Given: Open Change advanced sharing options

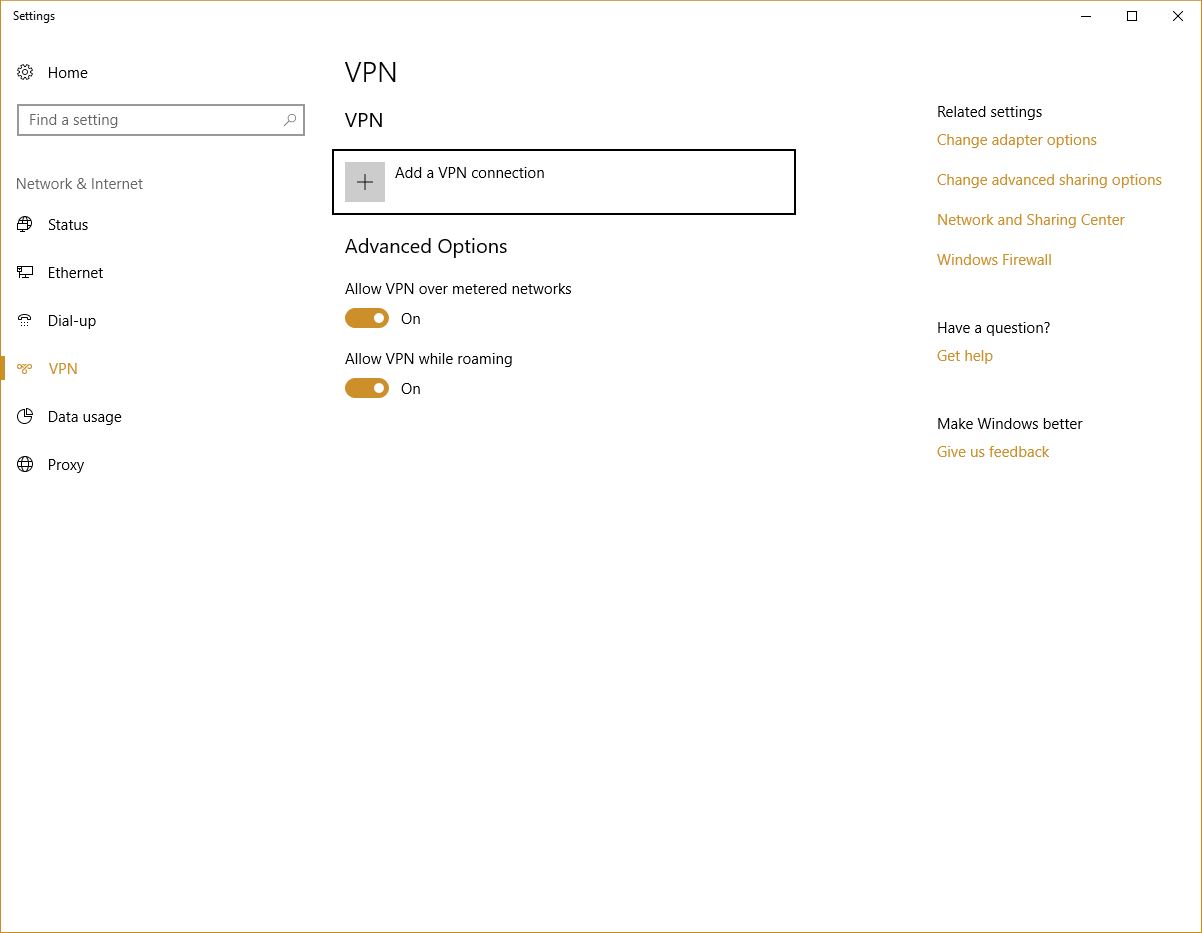Looking at the screenshot, I should click(1049, 179).
